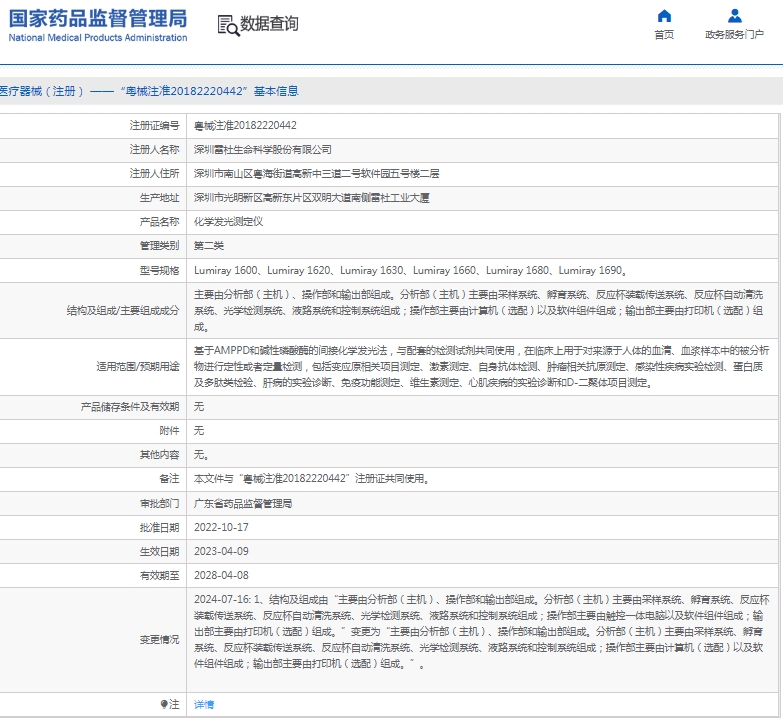Click the 数据查询 title text
The height and width of the screenshot is (721, 783).
pyautogui.click(x=269, y=23)
